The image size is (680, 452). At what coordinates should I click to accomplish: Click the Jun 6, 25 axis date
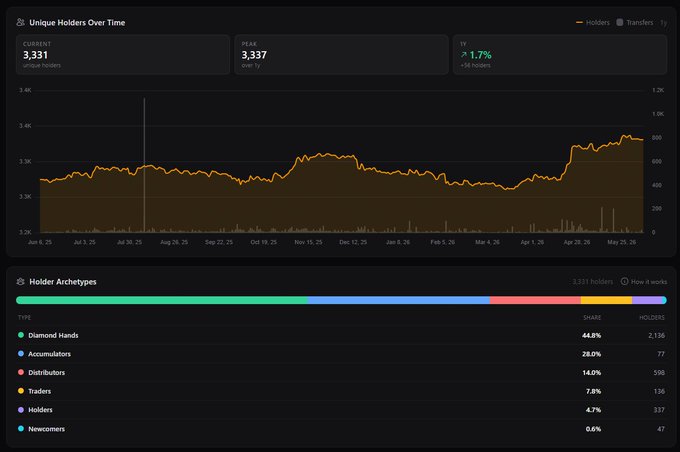pos(40,242)
